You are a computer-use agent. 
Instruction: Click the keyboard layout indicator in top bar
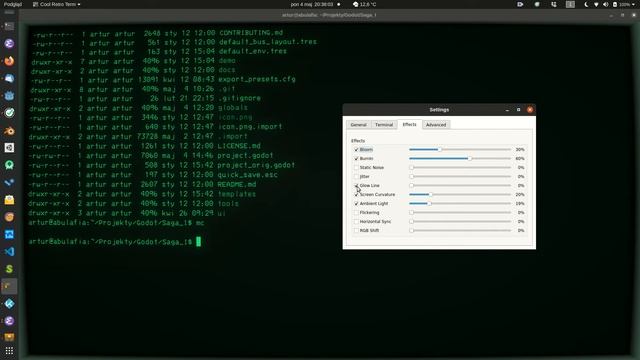click(x=570, y=4)
